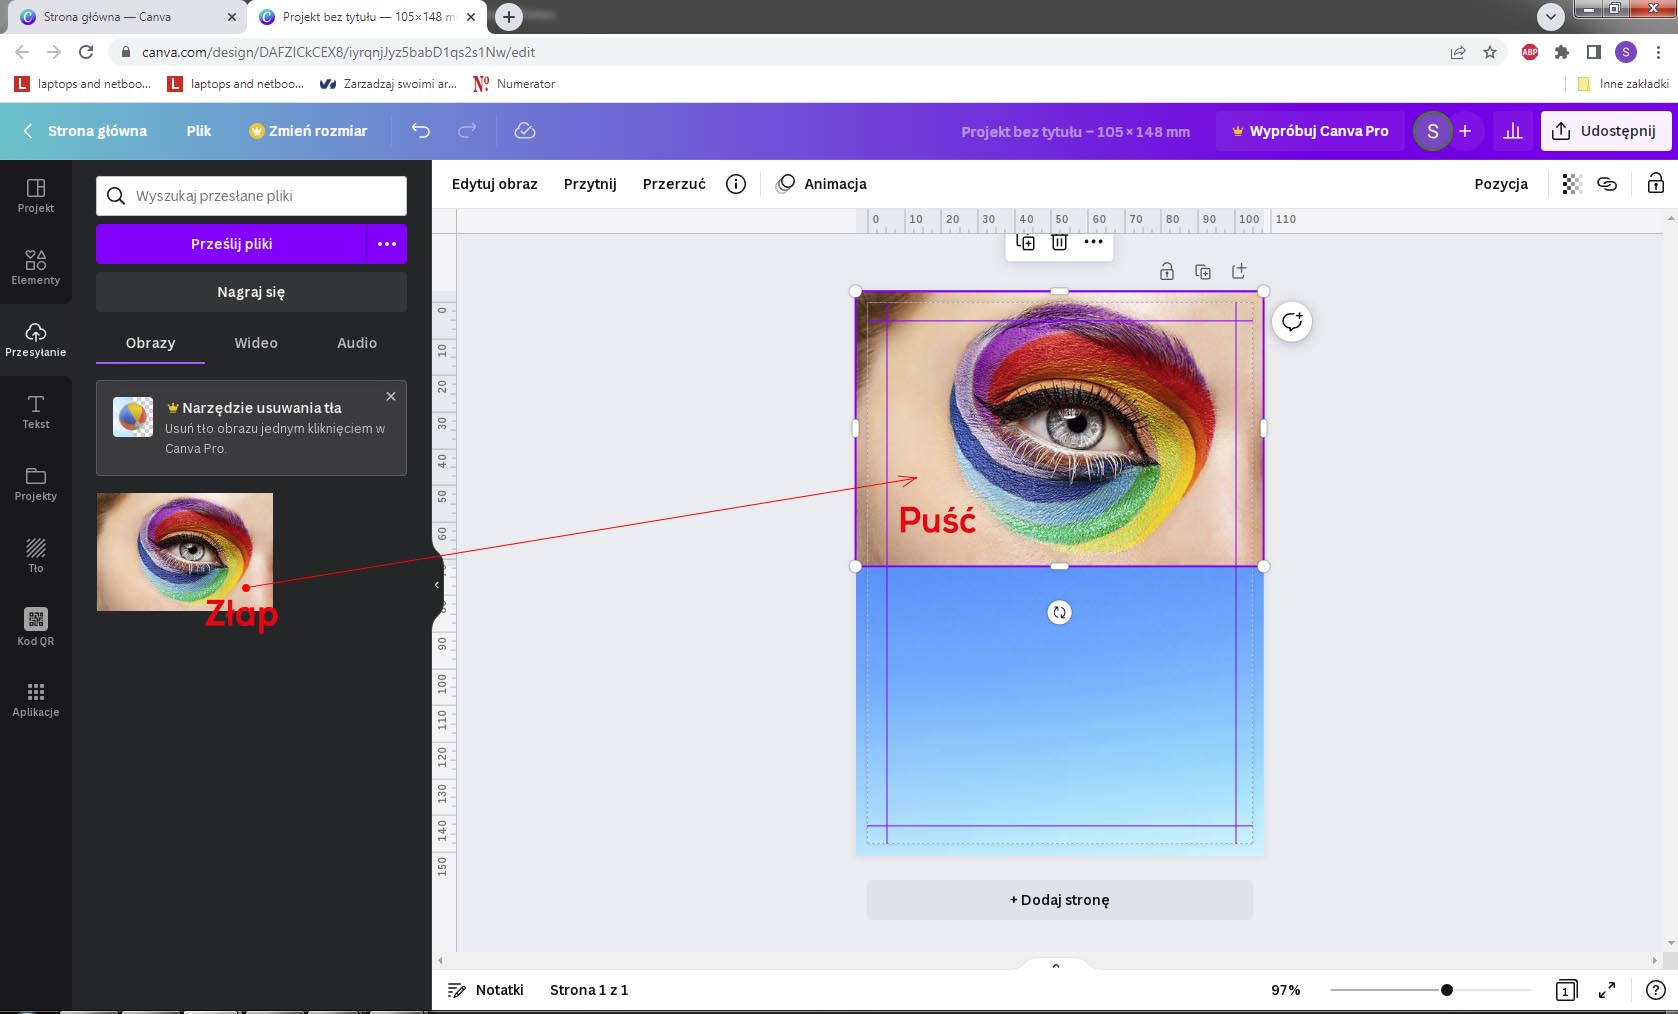Switch to the Audio tab

[x=357, y=343]
